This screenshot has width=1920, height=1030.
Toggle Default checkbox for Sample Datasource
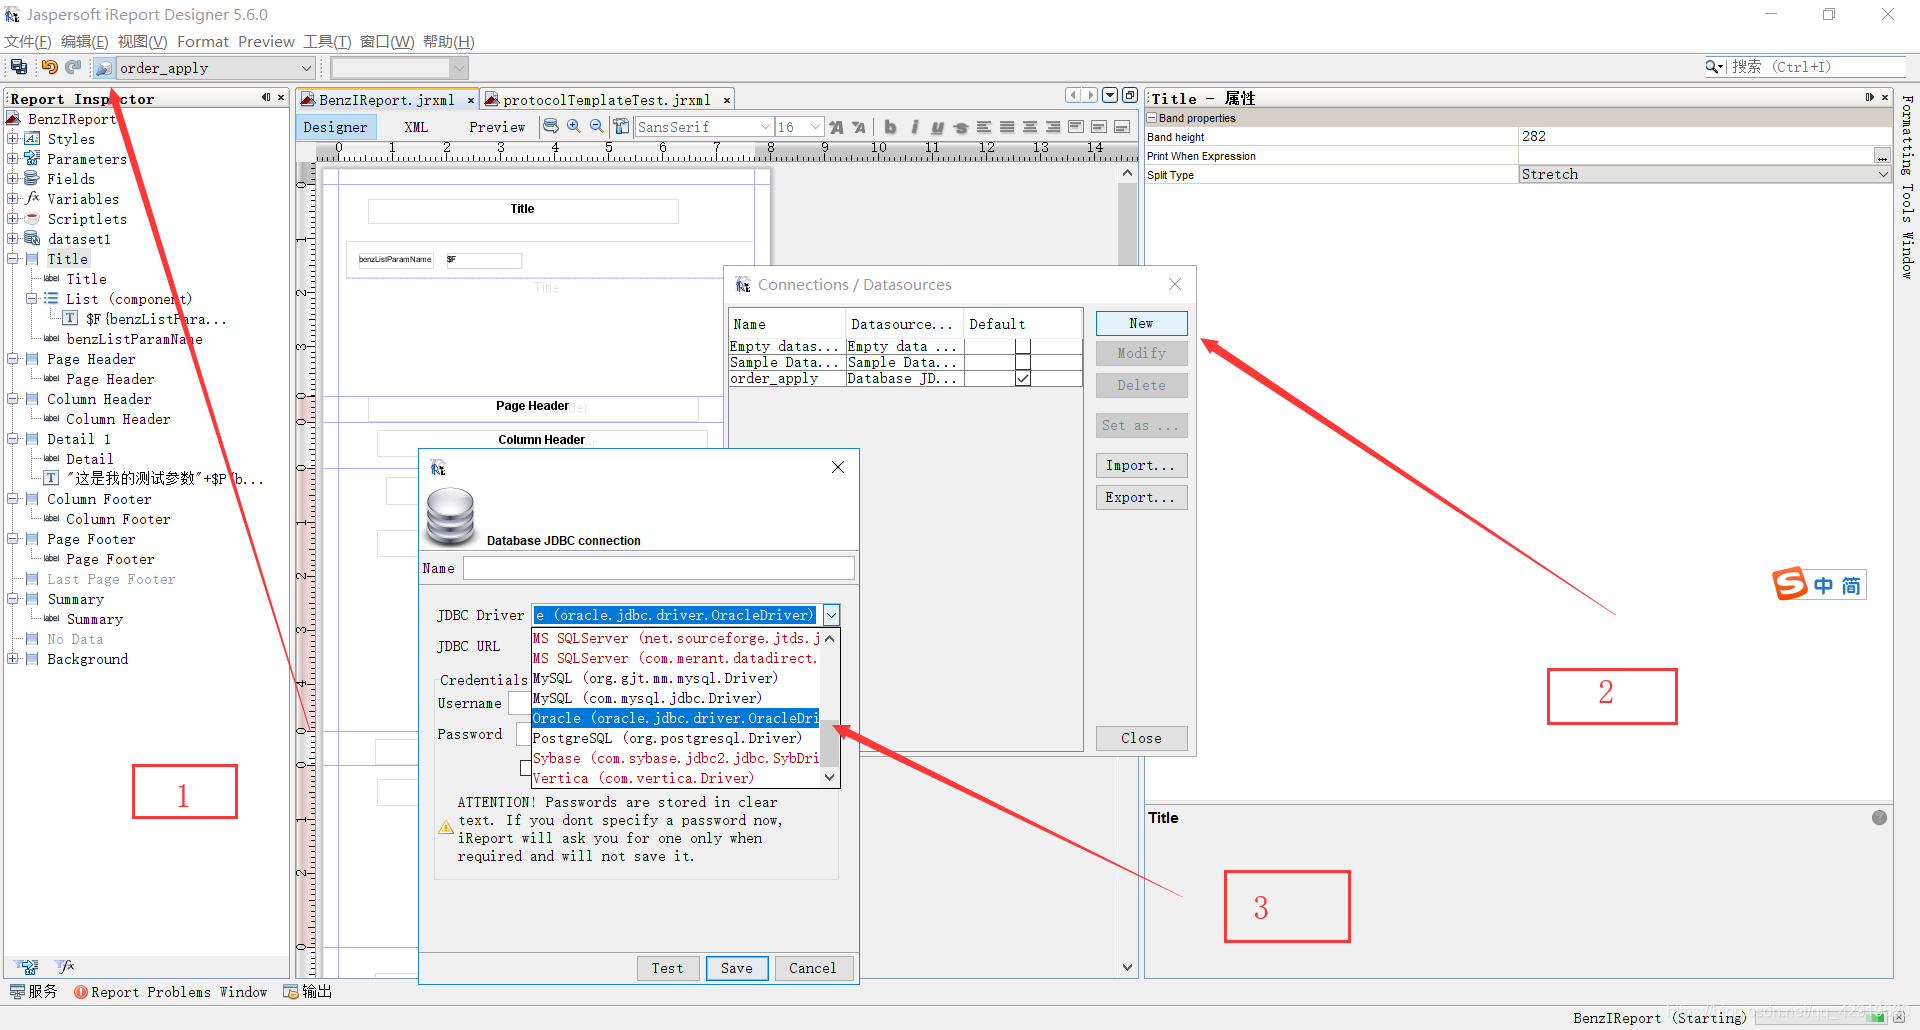click(1022, 362)
